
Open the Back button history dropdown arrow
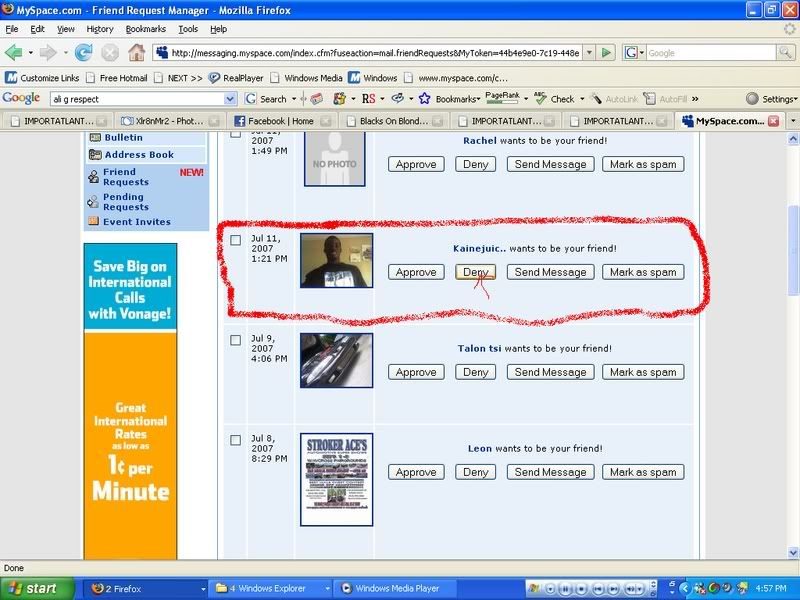(x=30, y=53)
